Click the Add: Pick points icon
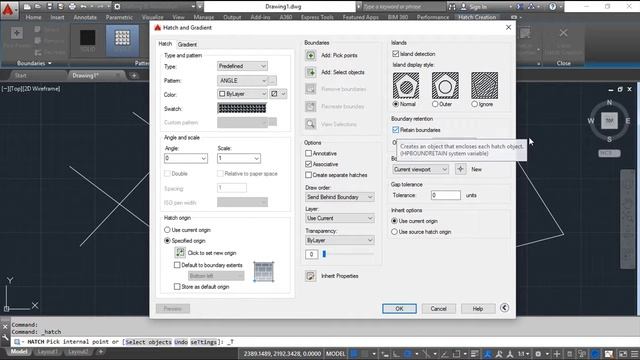This screenshot has width=640, height=360. (x=311, y=55)
